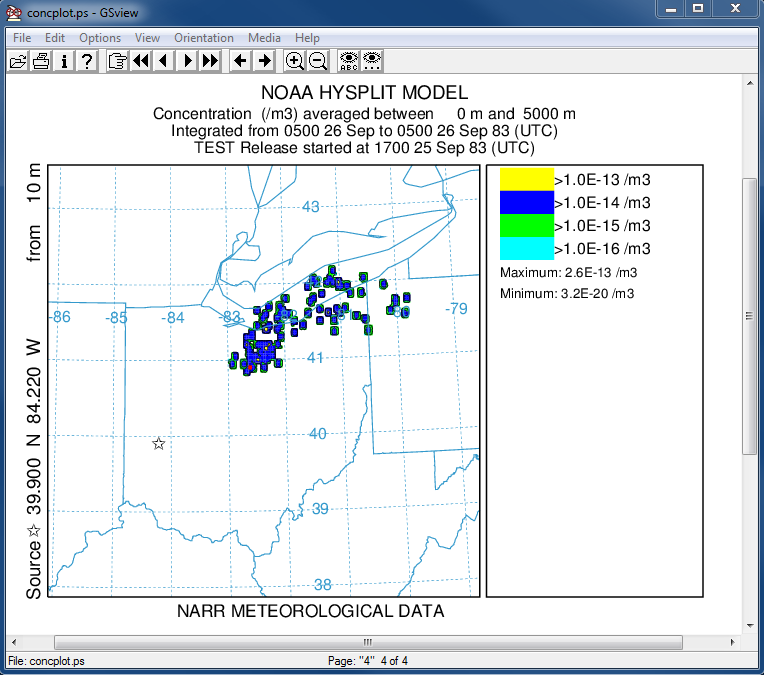
Task: Click the 'TEST Release started at 1700' line
Action: click(x=364, y=148)
